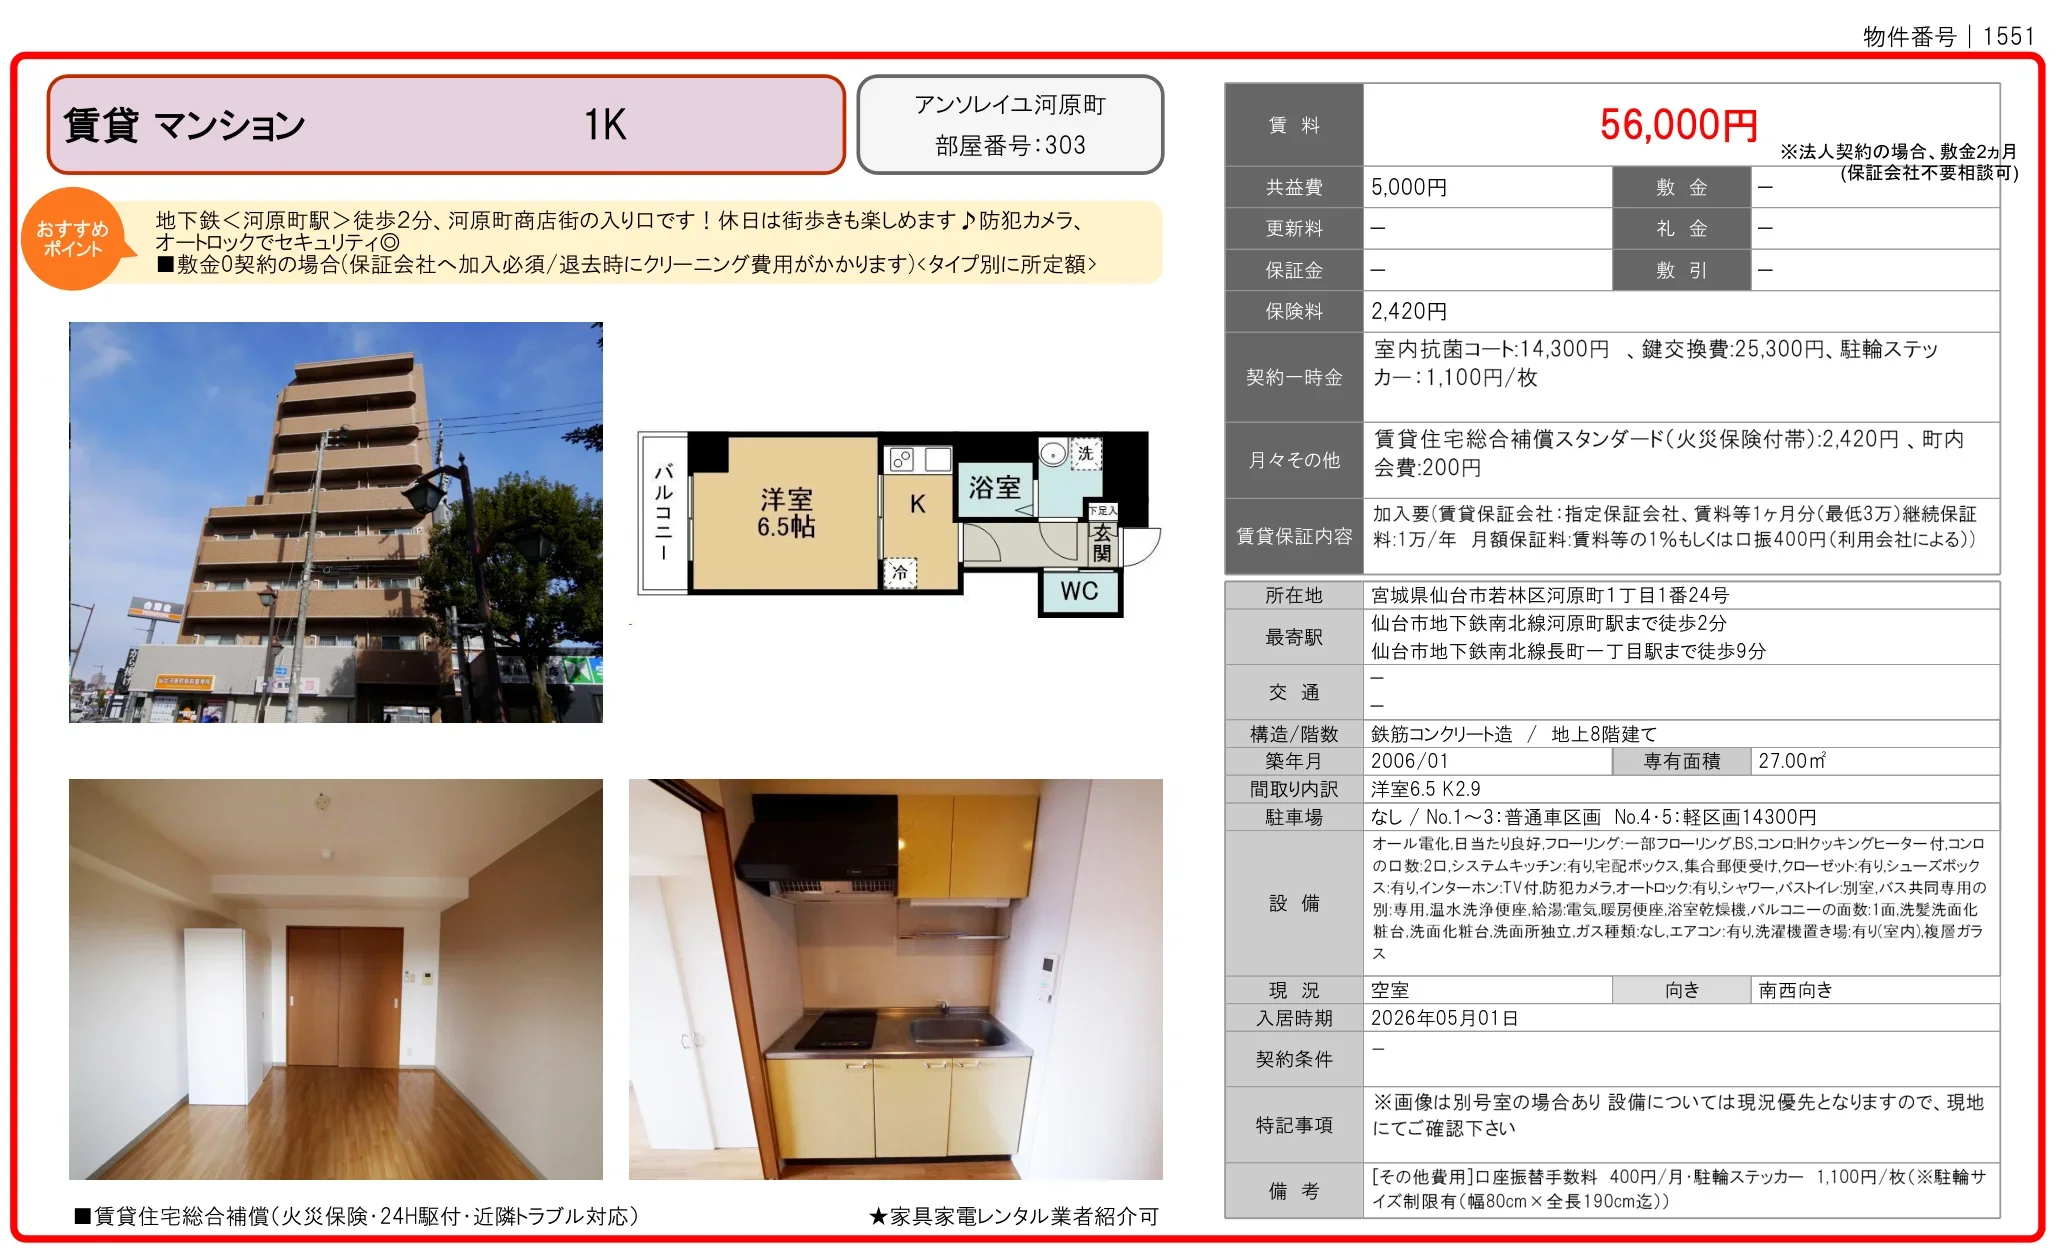This screenshot has height=1252, width=2056.
Task: Click the 物件番号 | 1551 text
Action: 1948,37
